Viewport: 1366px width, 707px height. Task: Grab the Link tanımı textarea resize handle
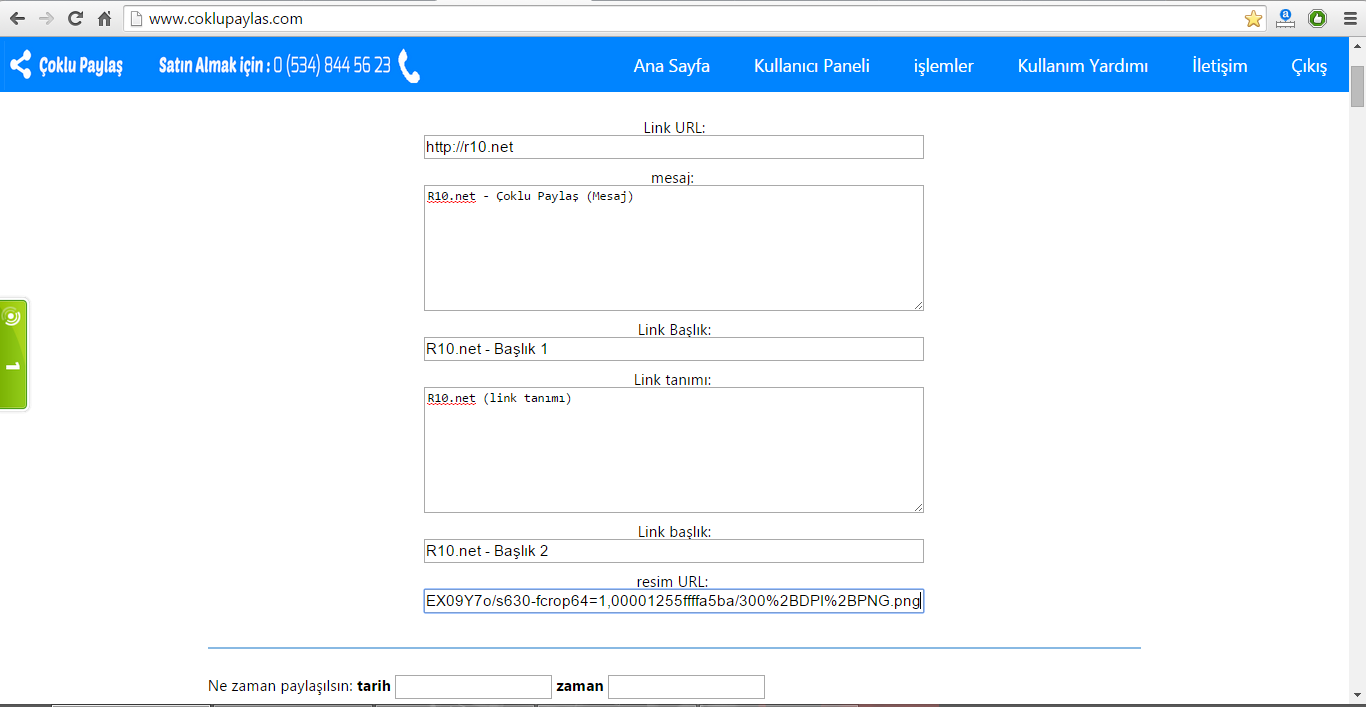coord(916,506)
